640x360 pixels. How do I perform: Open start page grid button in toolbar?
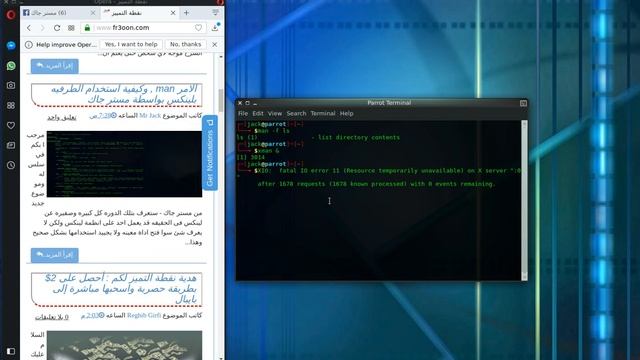(71, 28)
